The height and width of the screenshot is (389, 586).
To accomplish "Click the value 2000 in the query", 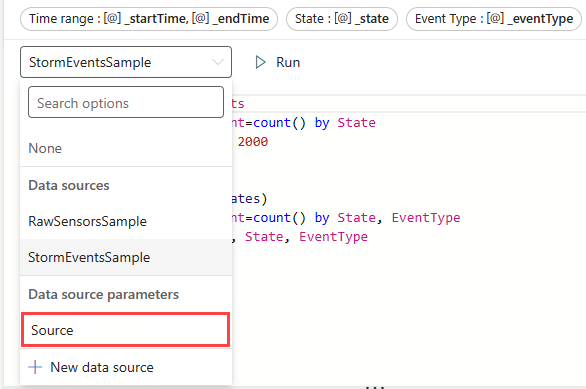I will [253, 142].
